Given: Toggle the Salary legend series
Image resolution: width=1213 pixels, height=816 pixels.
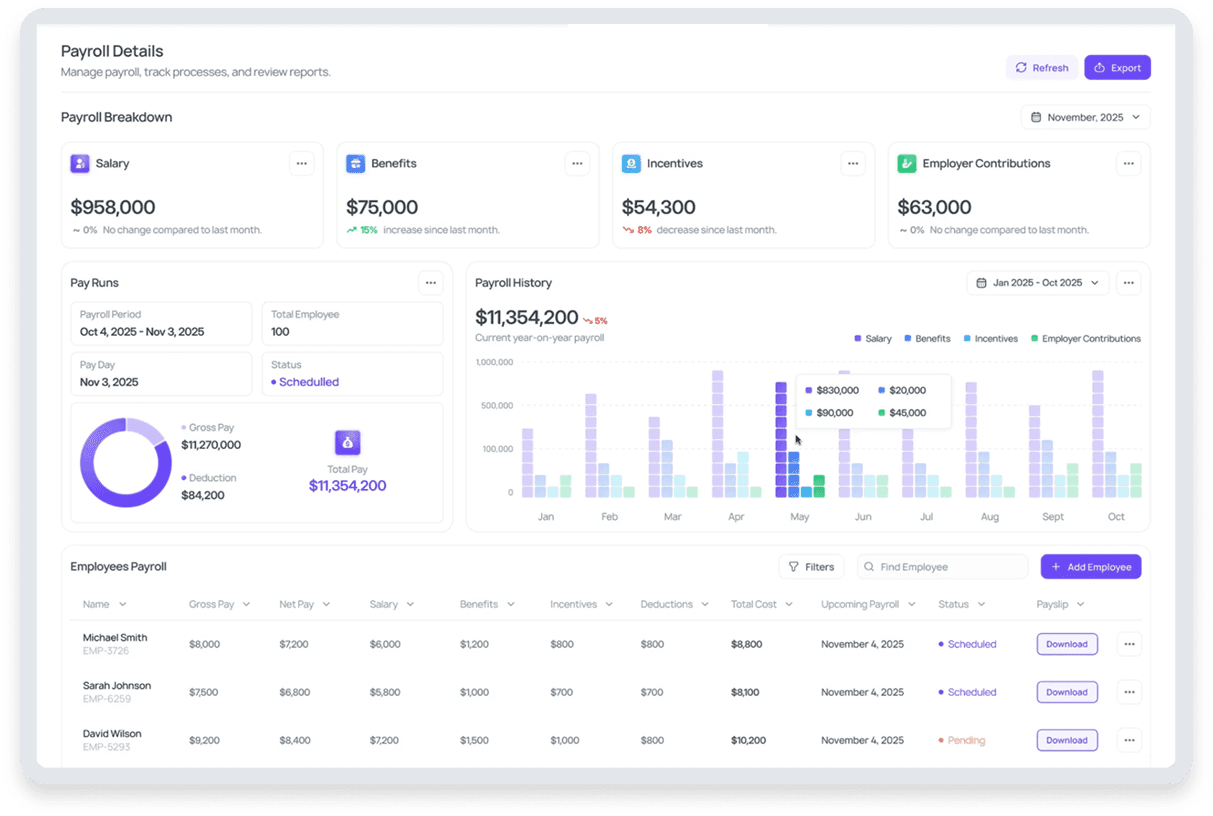Looking at the screenshot, I should click(x=873, y=339).
